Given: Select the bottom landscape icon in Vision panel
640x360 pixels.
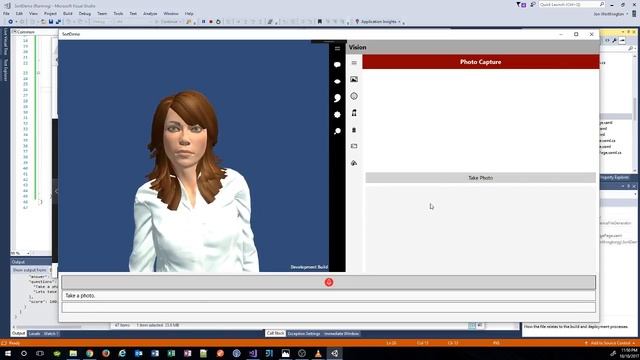Looking at the screenshot, I should coord(354,163).
